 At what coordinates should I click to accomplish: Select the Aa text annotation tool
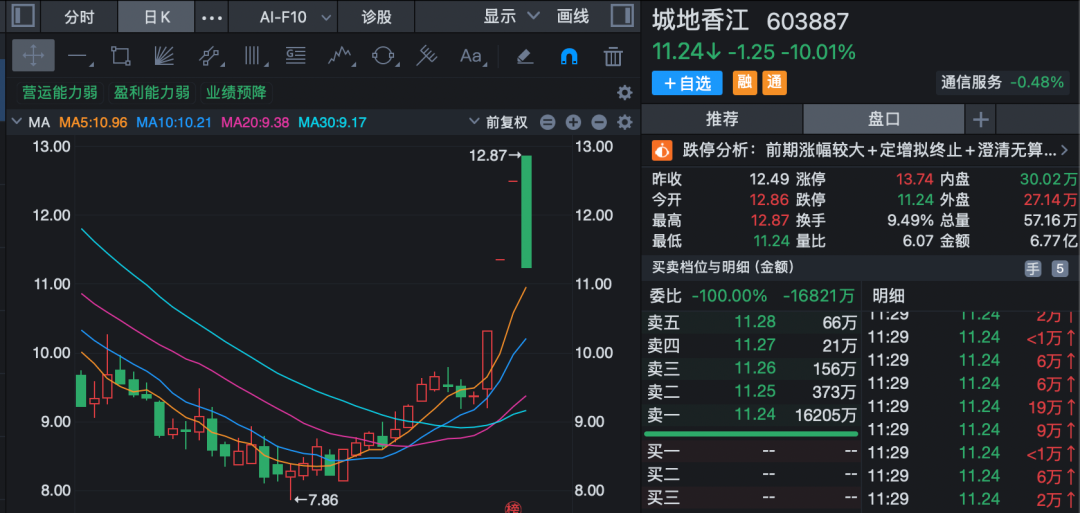(x=472, y=56)
